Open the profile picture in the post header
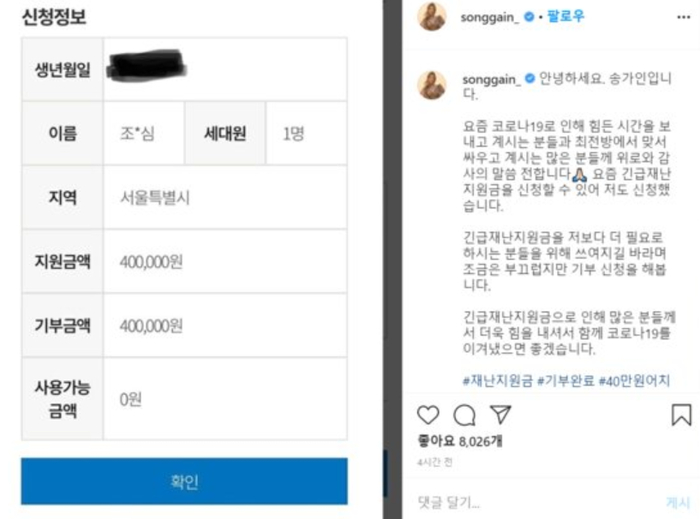The image size is (700, 519). pos(432,17)
